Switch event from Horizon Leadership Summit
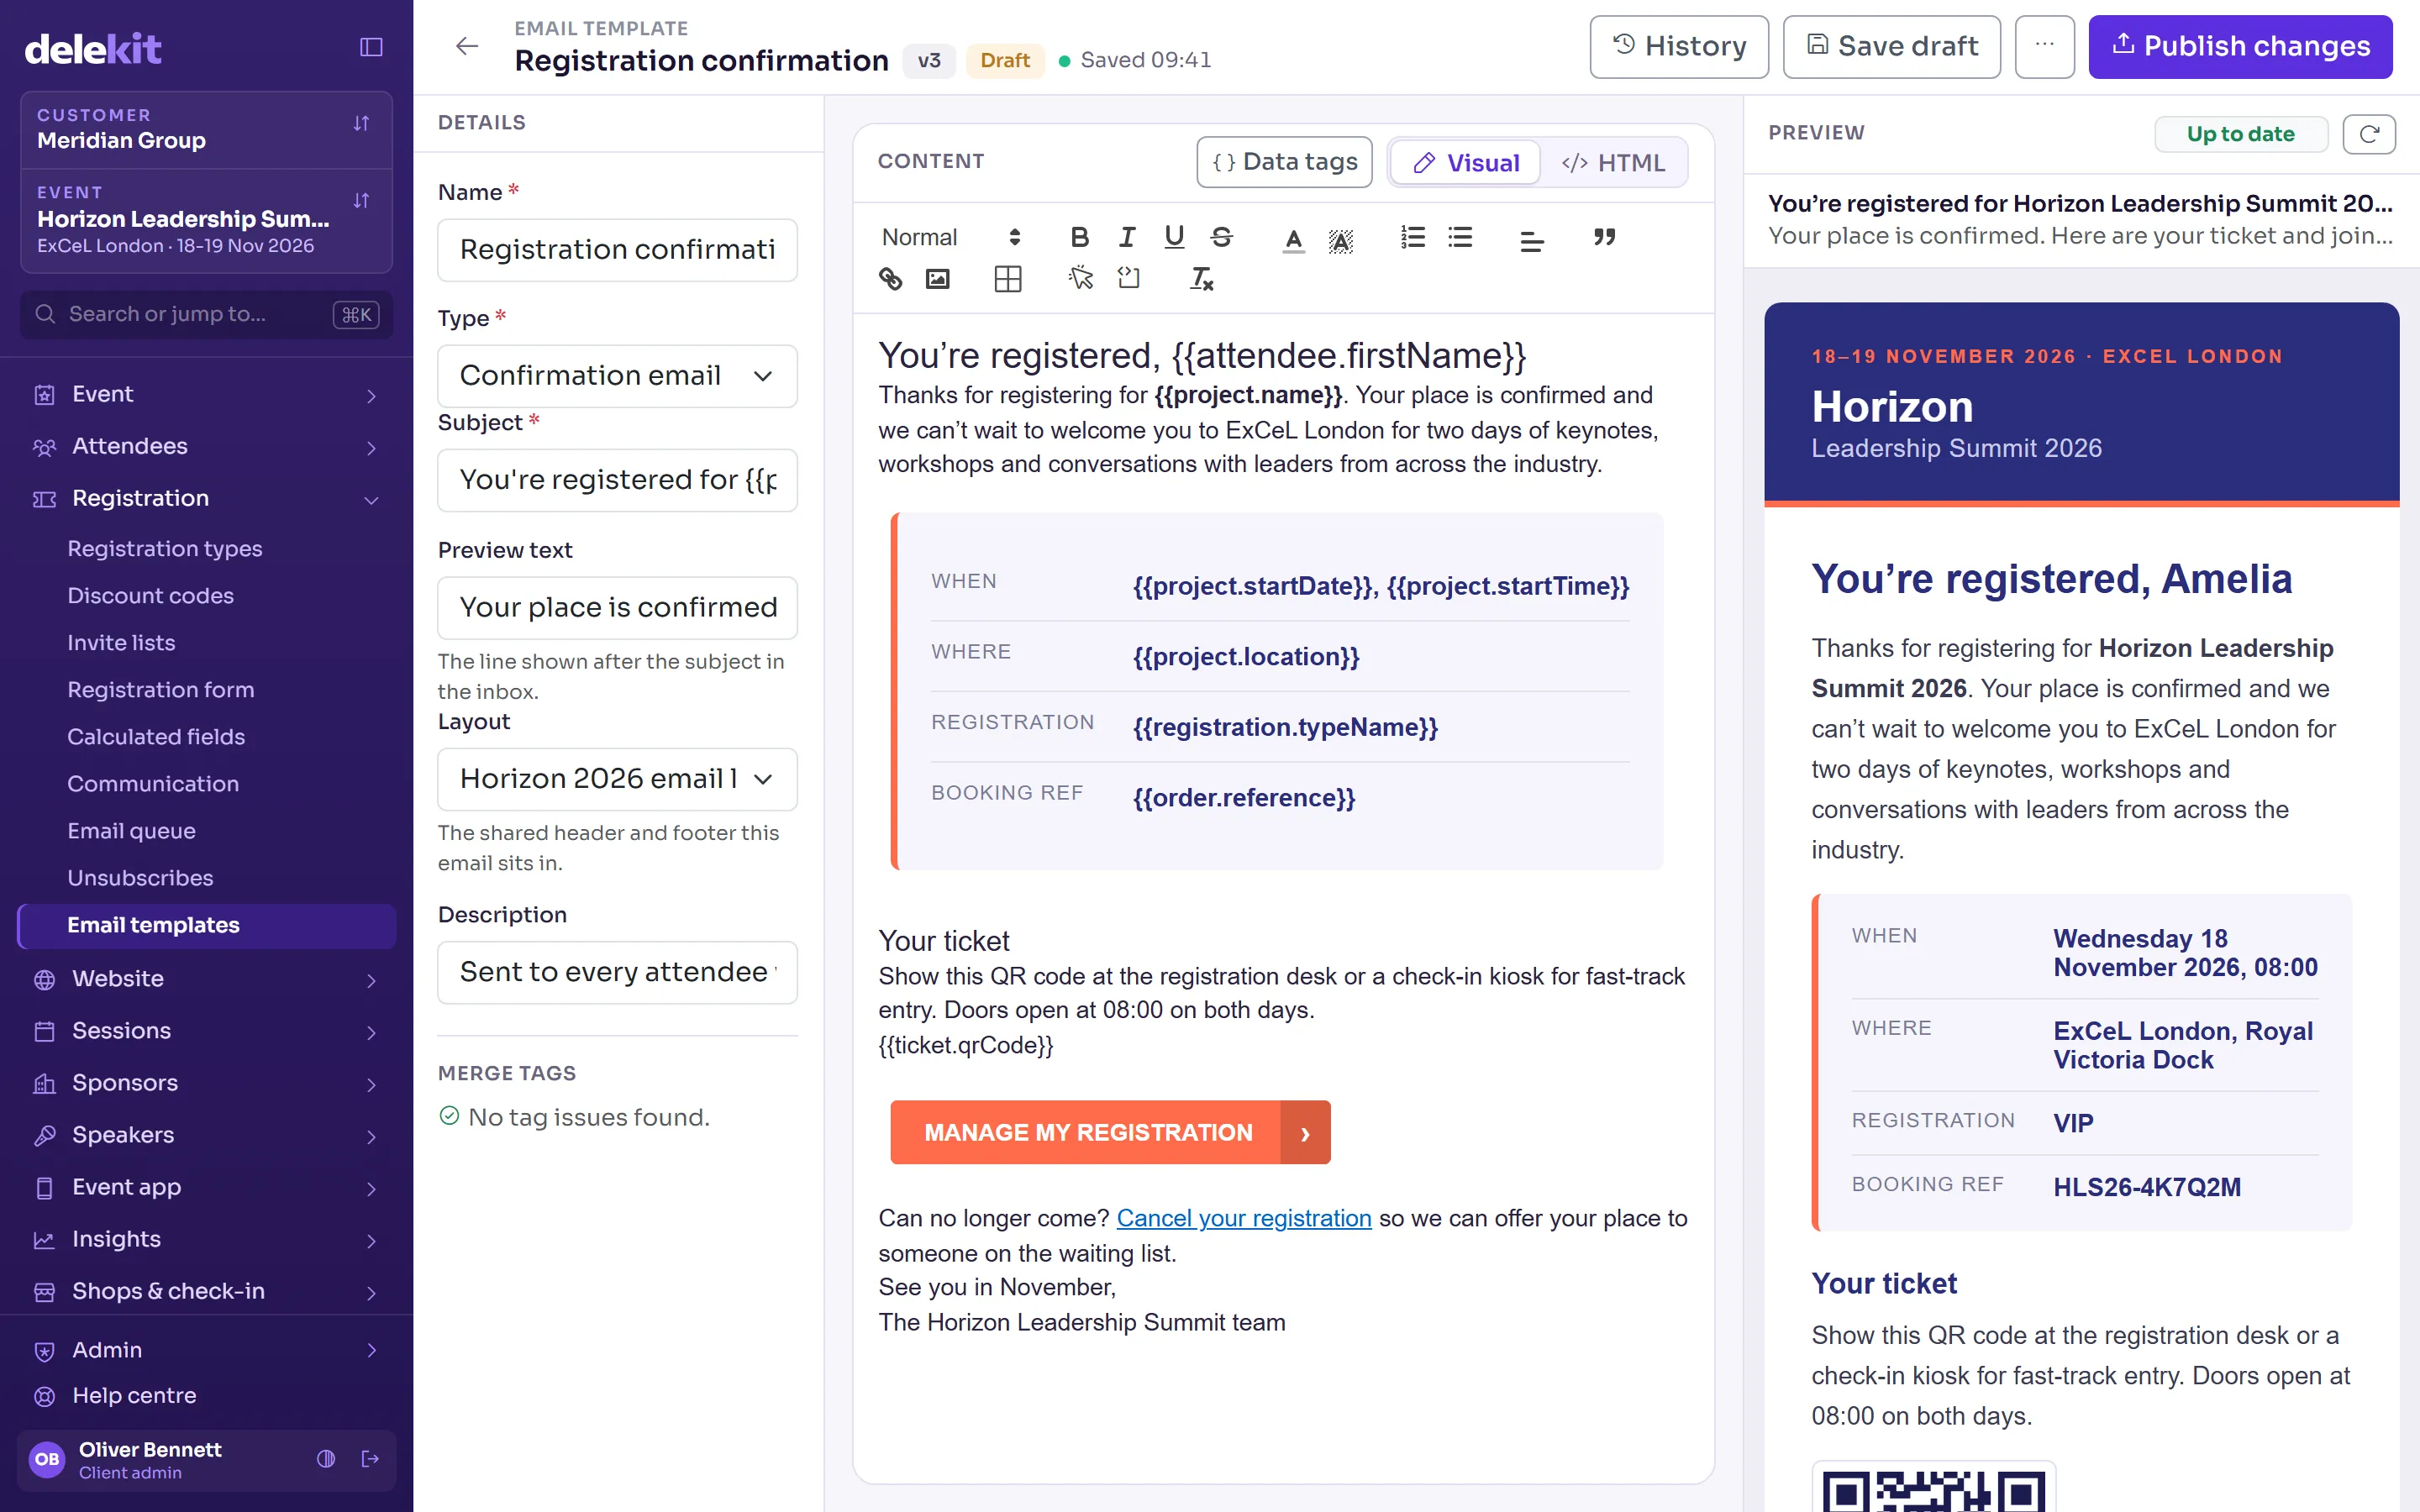The width and height of the screenshot is (2420, 1512). pyautogui.click(x=206, y=220)
